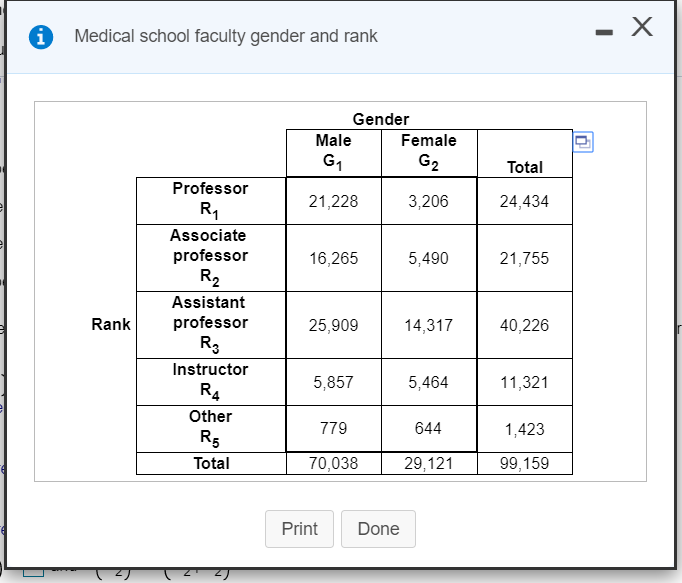This screenshot has height=583, width=682.
Task: Click the Instructor R4 row label
Action: click(211, 382)
